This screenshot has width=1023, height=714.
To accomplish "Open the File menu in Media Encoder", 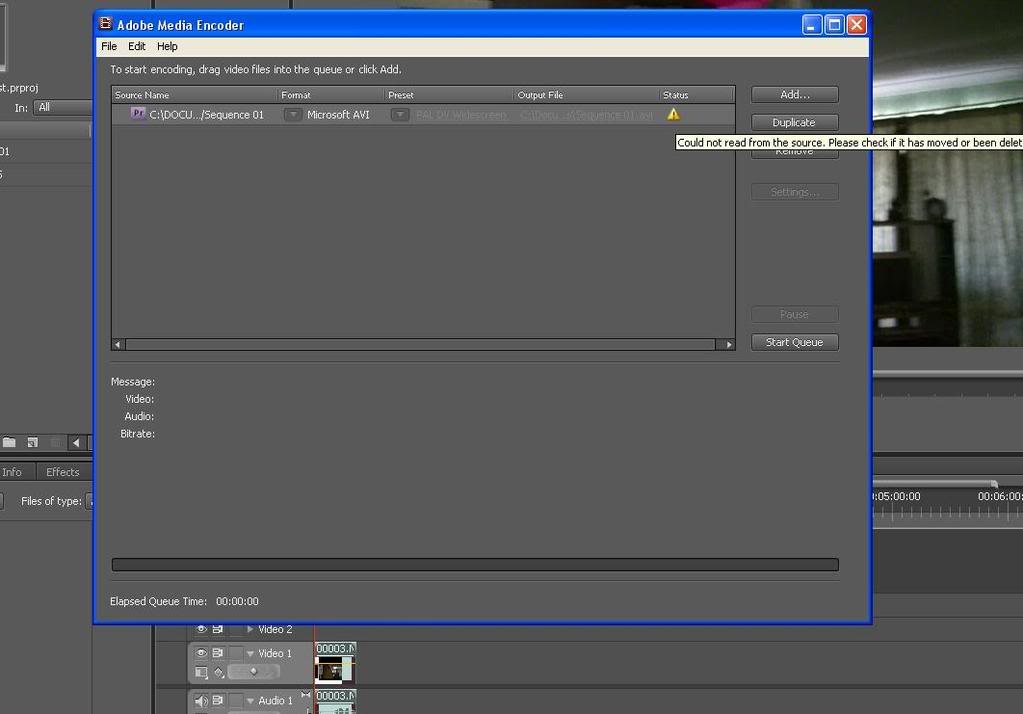I will point(108,46).
